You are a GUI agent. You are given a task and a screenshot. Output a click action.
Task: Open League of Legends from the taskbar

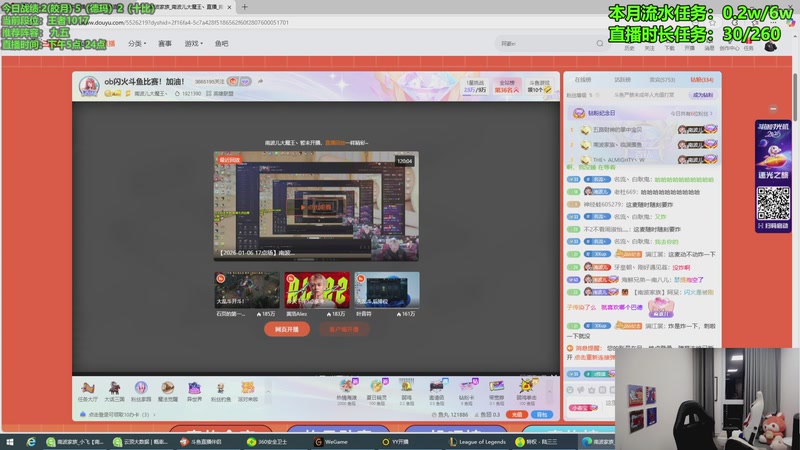477,442
